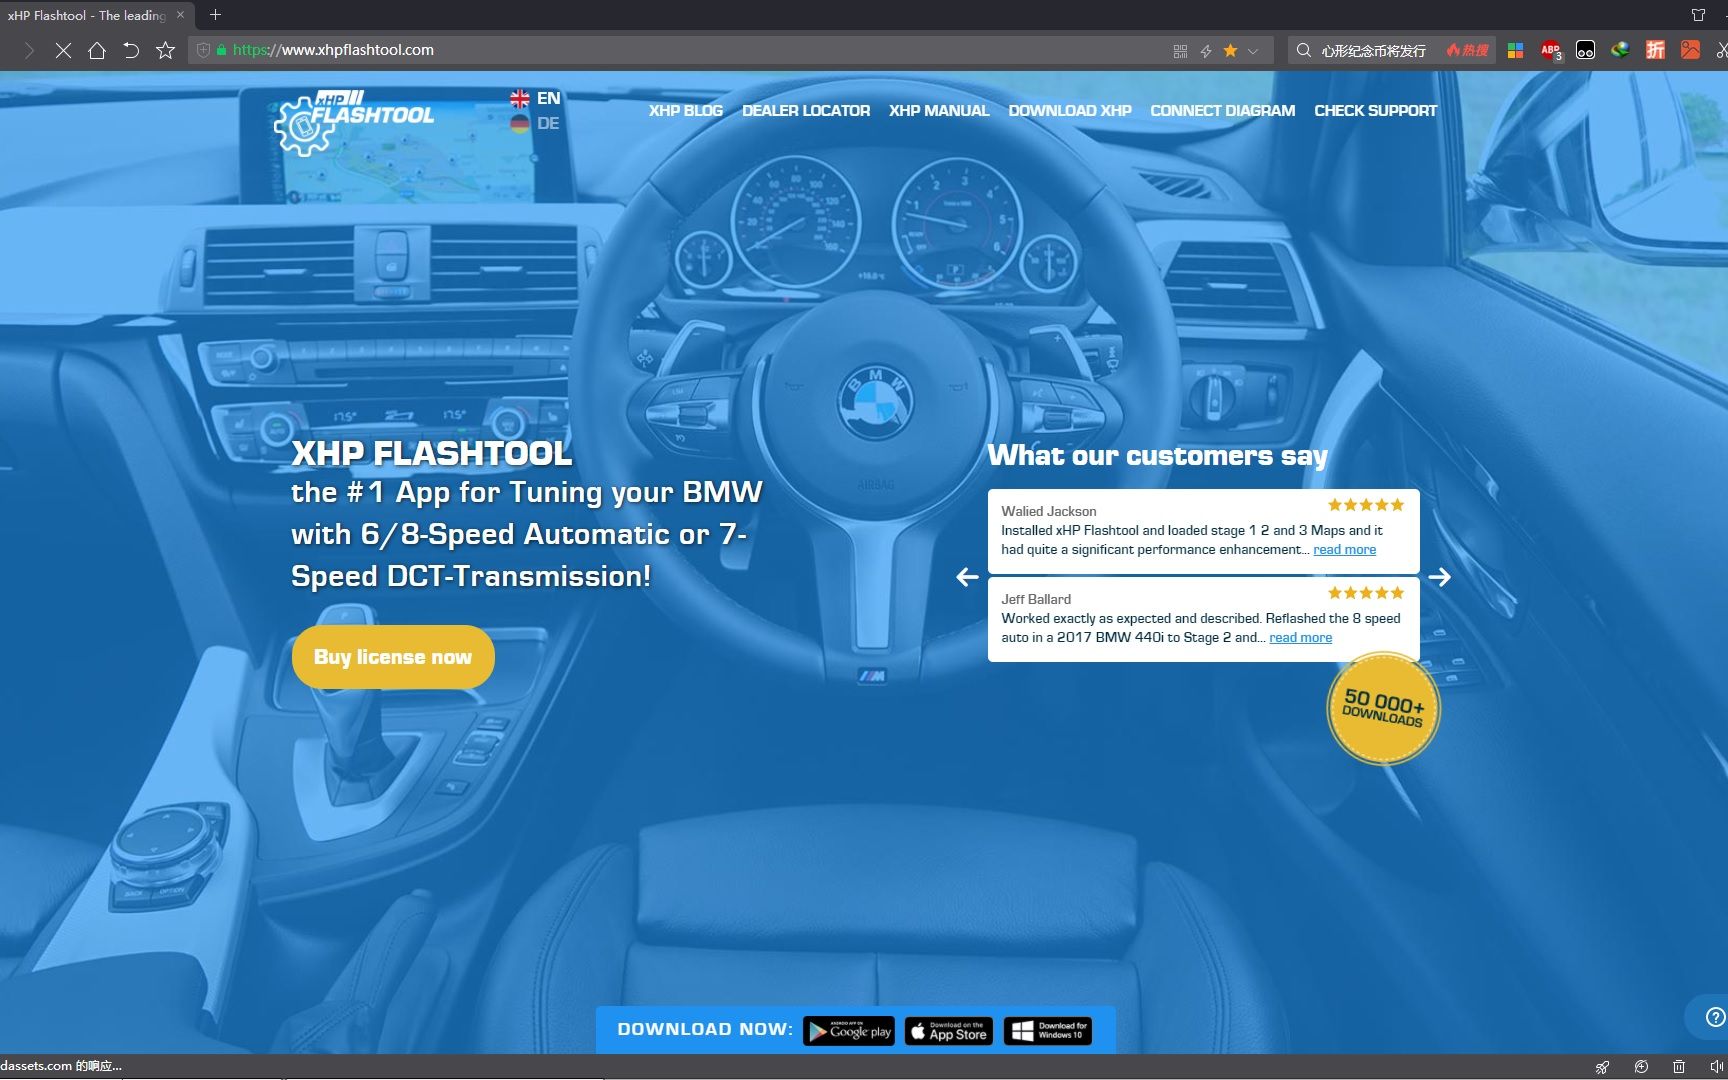The width and height of the screenshot is (1728, 1080).
Task: Open the DEALER LOCATOR menu item
Action: 806,111
